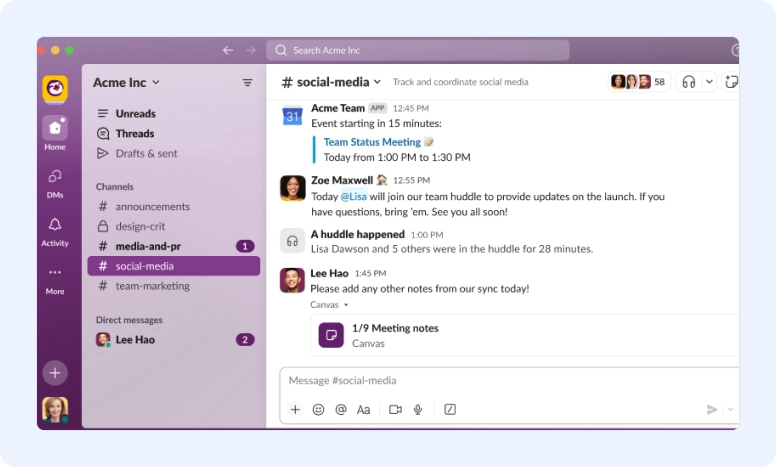The width and height of the screenshot is (776, 467).
Task: Open the Acme Inc workspace icon
Action: pos(55,89)
